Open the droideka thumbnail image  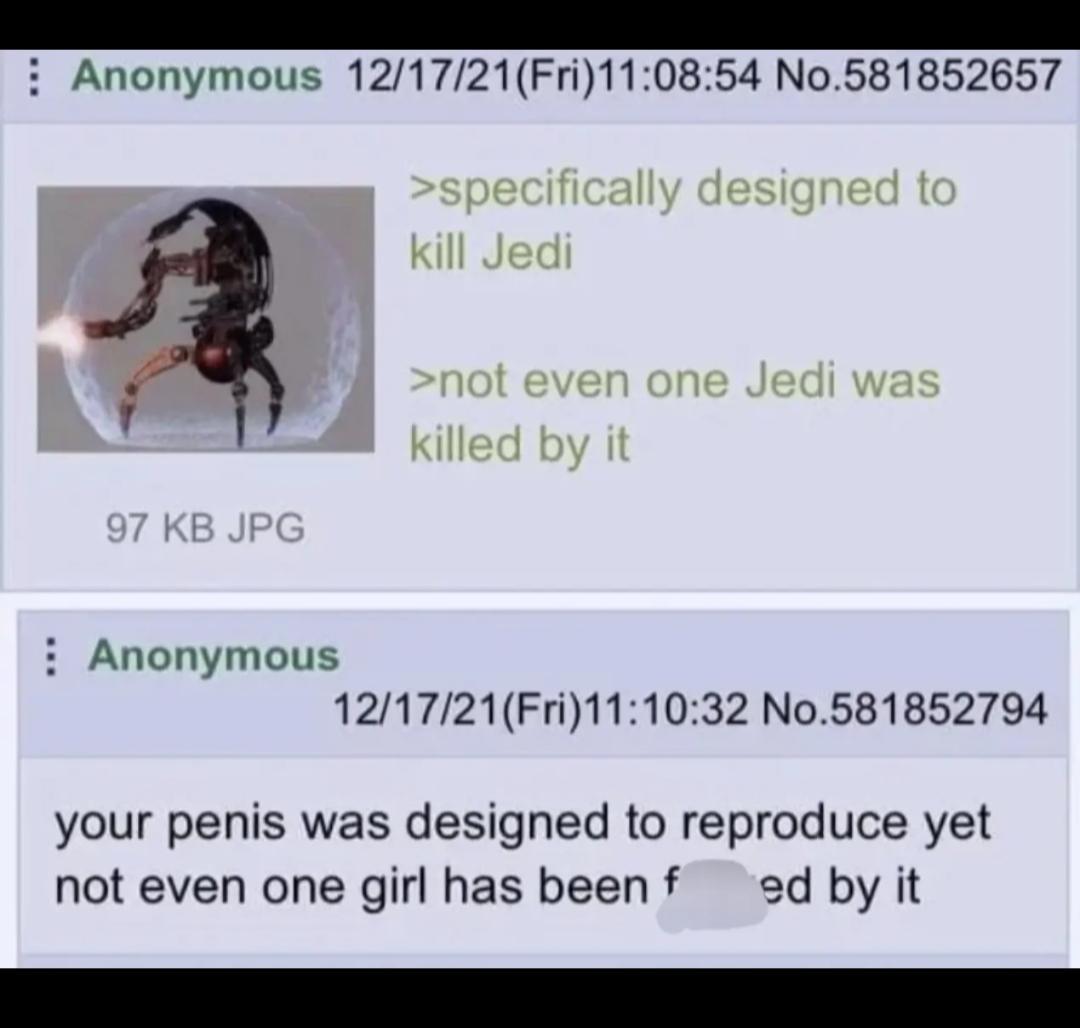(205, 319)
